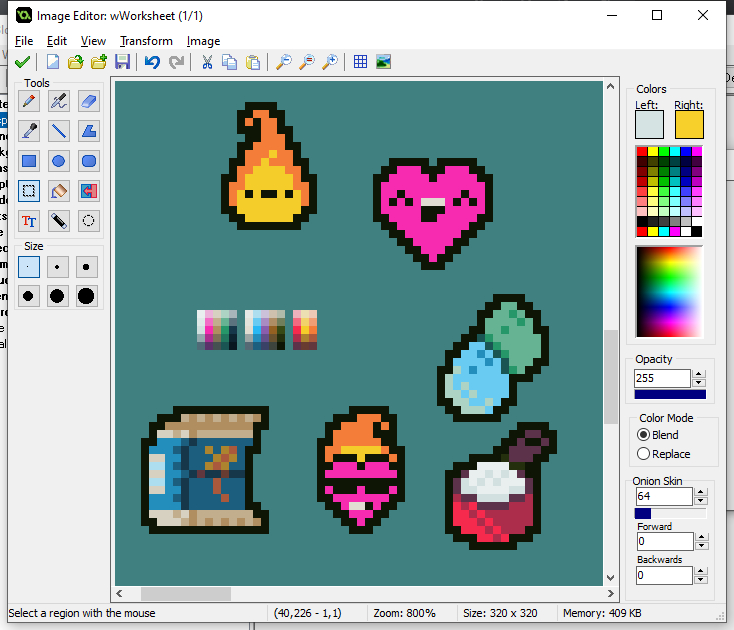Click the scissors Cut icon
Viewport: 734px width, 630px height.
pyautogui.click(x=207, y=62)
